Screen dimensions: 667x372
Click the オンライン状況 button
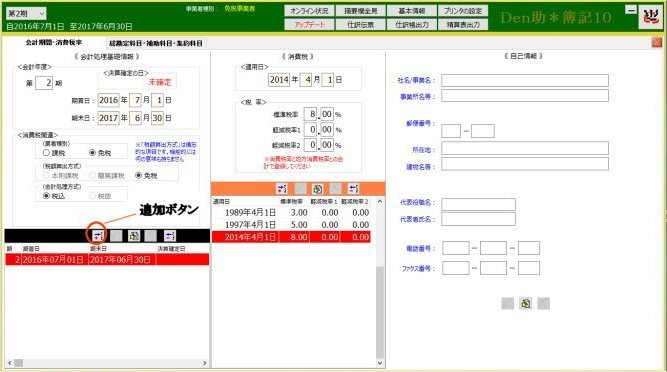pos(309,11)
